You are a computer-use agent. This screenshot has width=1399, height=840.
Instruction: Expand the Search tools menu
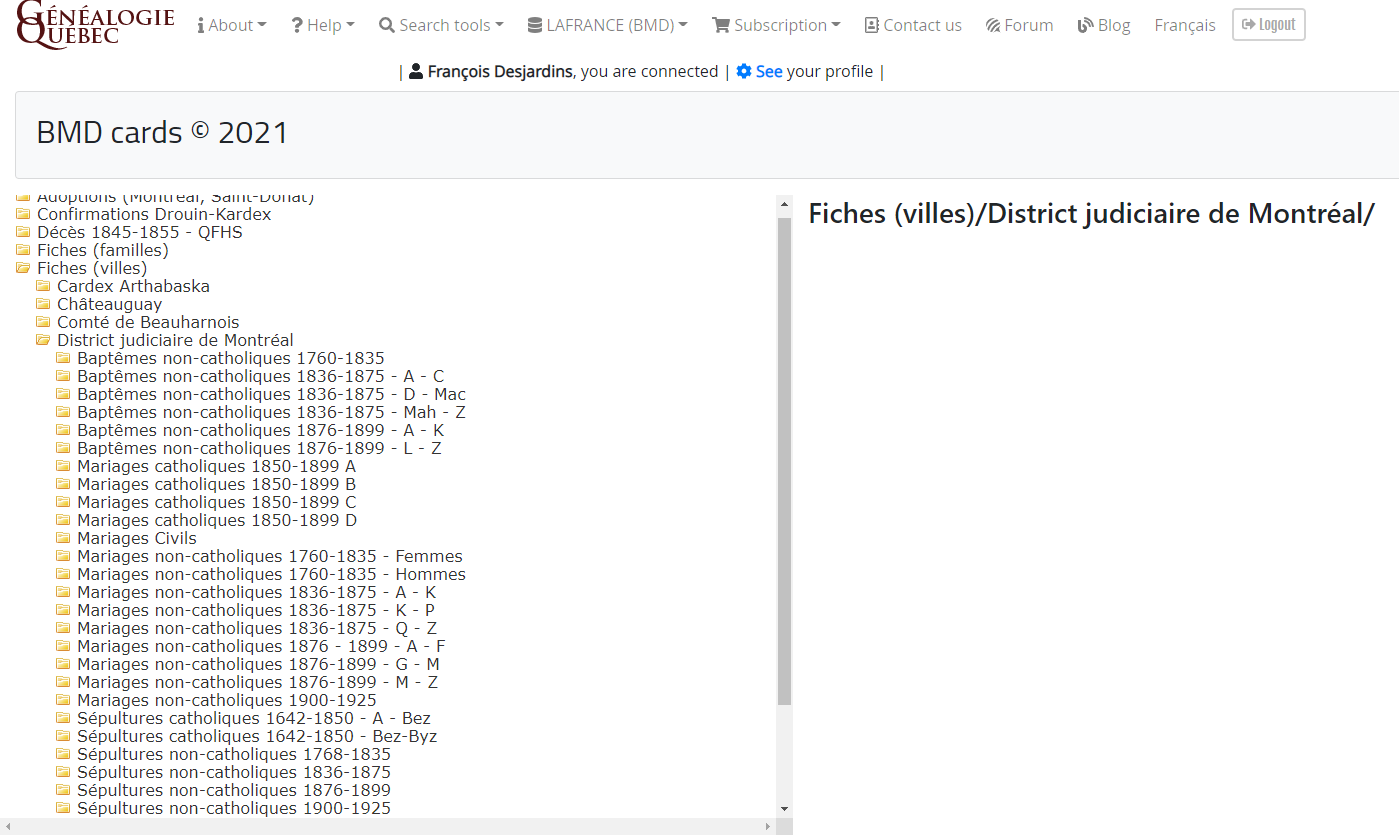point(441,25)
